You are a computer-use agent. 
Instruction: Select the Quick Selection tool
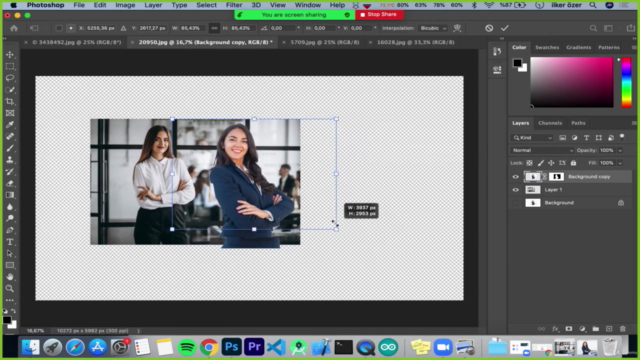(x=10, y=90)
